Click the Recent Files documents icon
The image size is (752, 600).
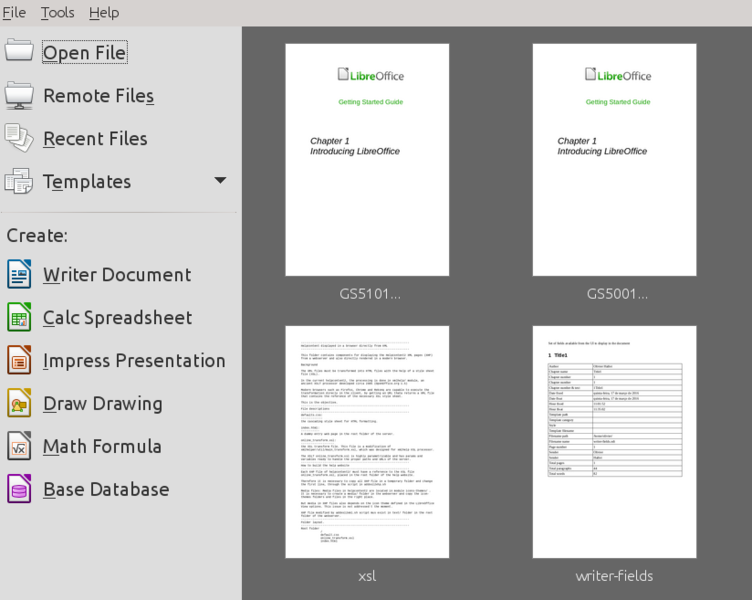[x=19, y=138]
